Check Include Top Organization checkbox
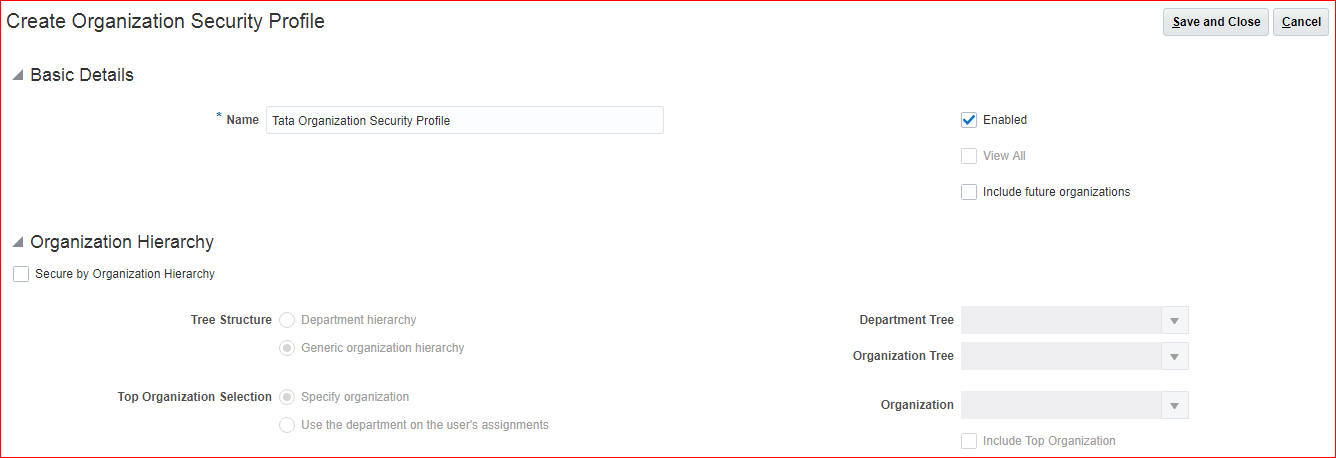 pyautogui.click(x=969, y=441)
